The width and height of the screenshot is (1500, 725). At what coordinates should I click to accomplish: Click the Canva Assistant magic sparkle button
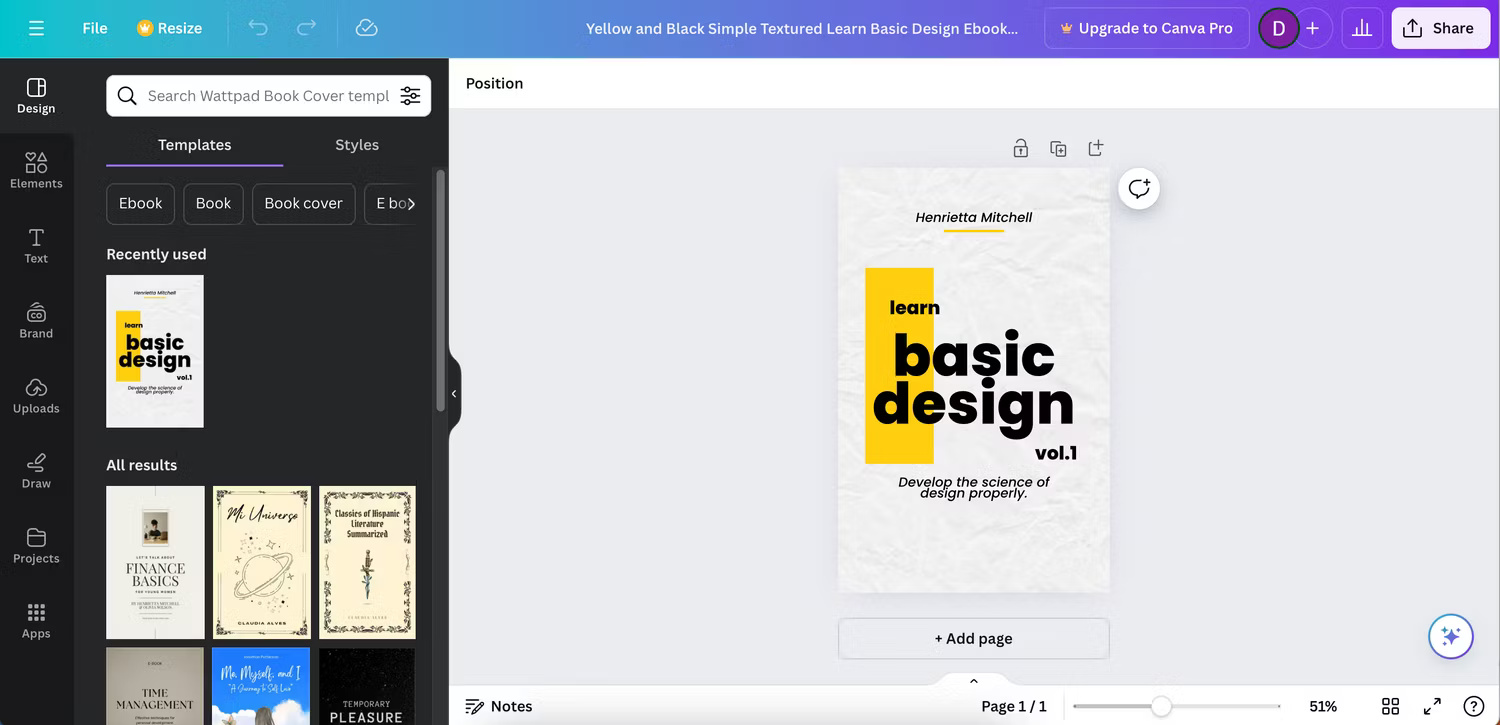1450,636
